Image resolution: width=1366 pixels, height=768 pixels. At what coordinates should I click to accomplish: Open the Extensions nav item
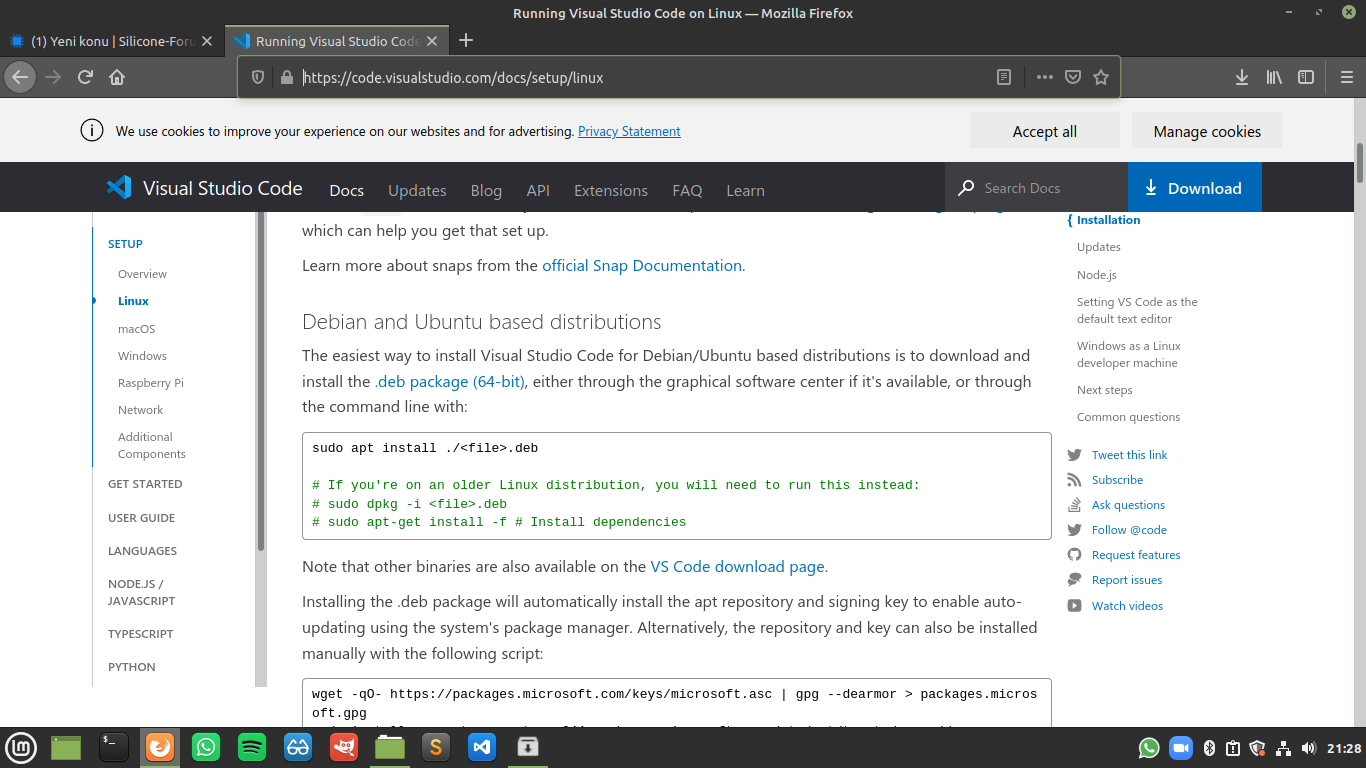(x=611, y=190)
